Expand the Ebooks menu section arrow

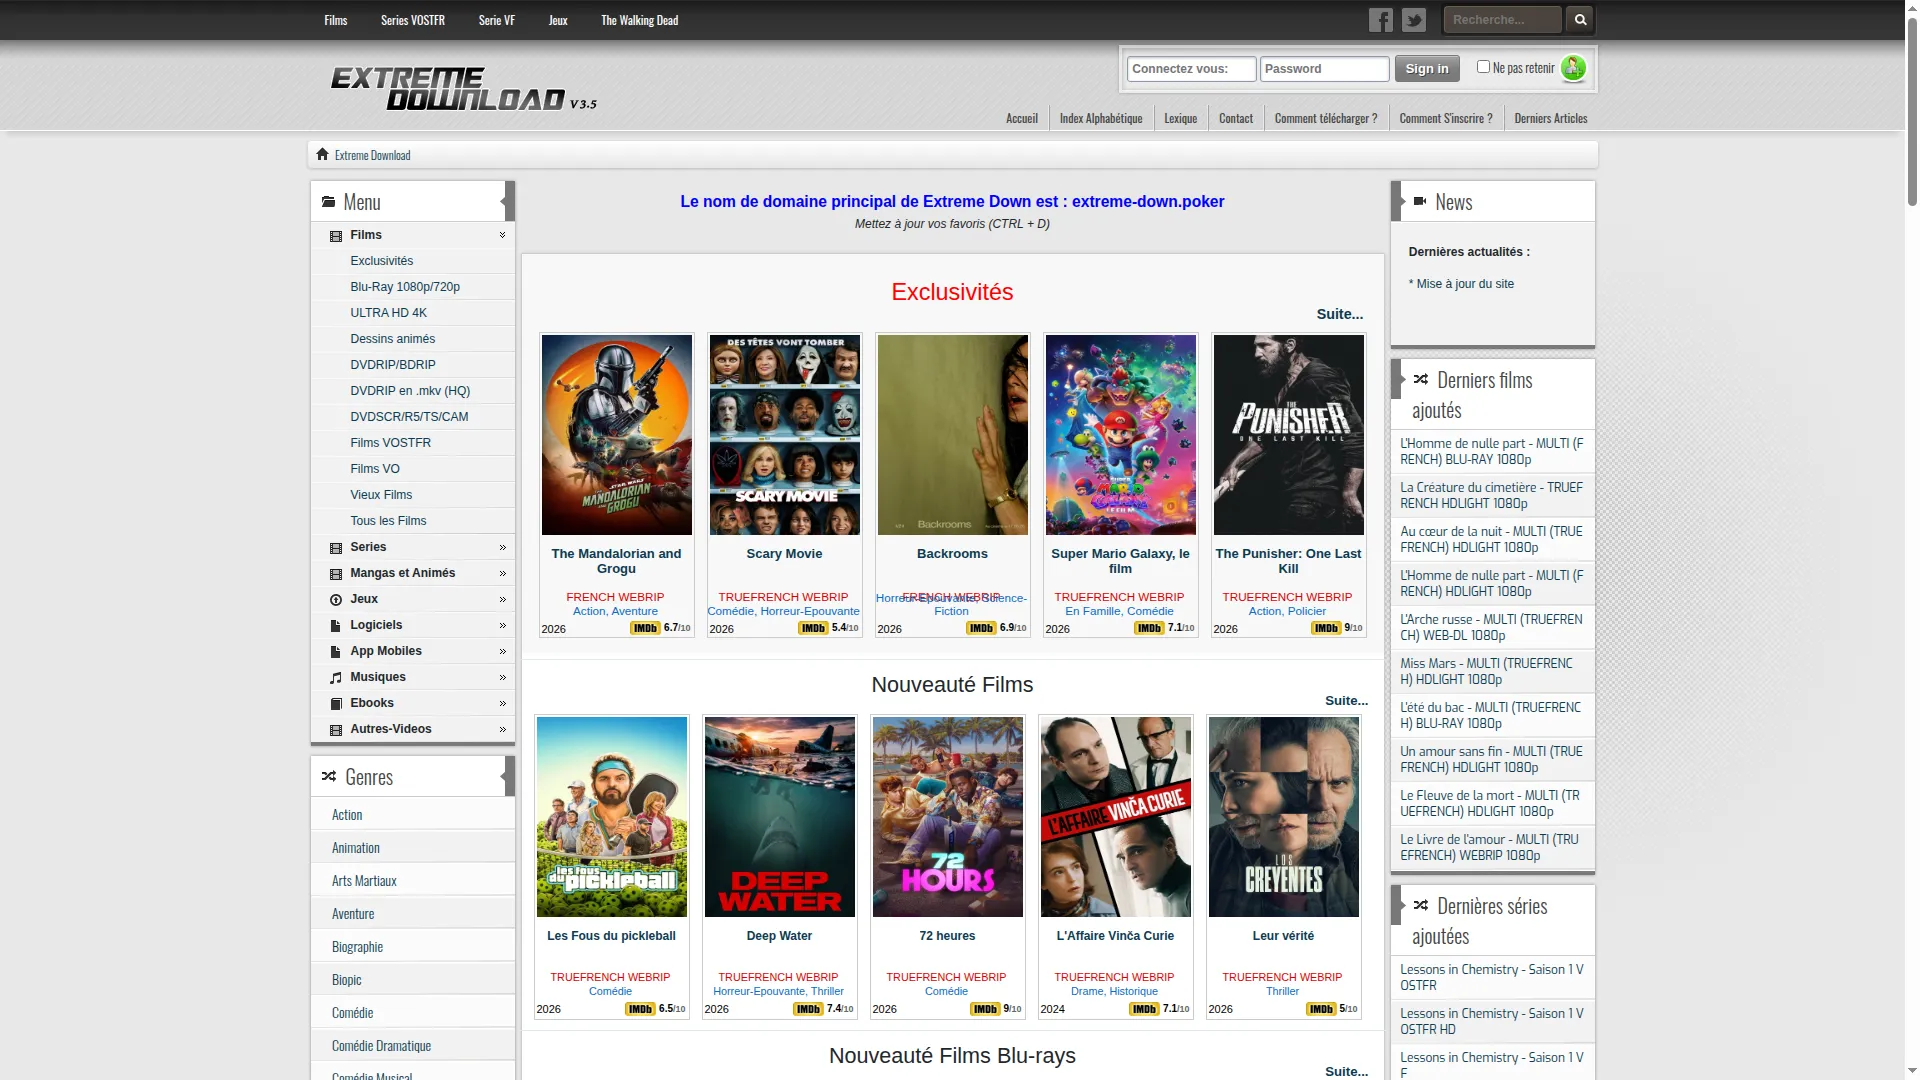pos(502,703)
